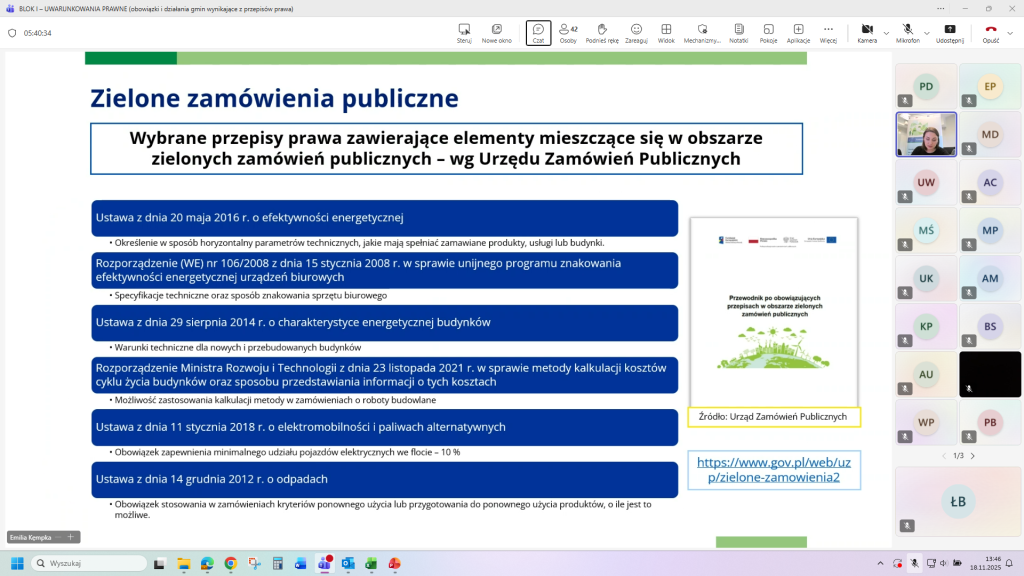
Task: Expand the Mikrofon options dropdown arrow
Action: (927, 33)
